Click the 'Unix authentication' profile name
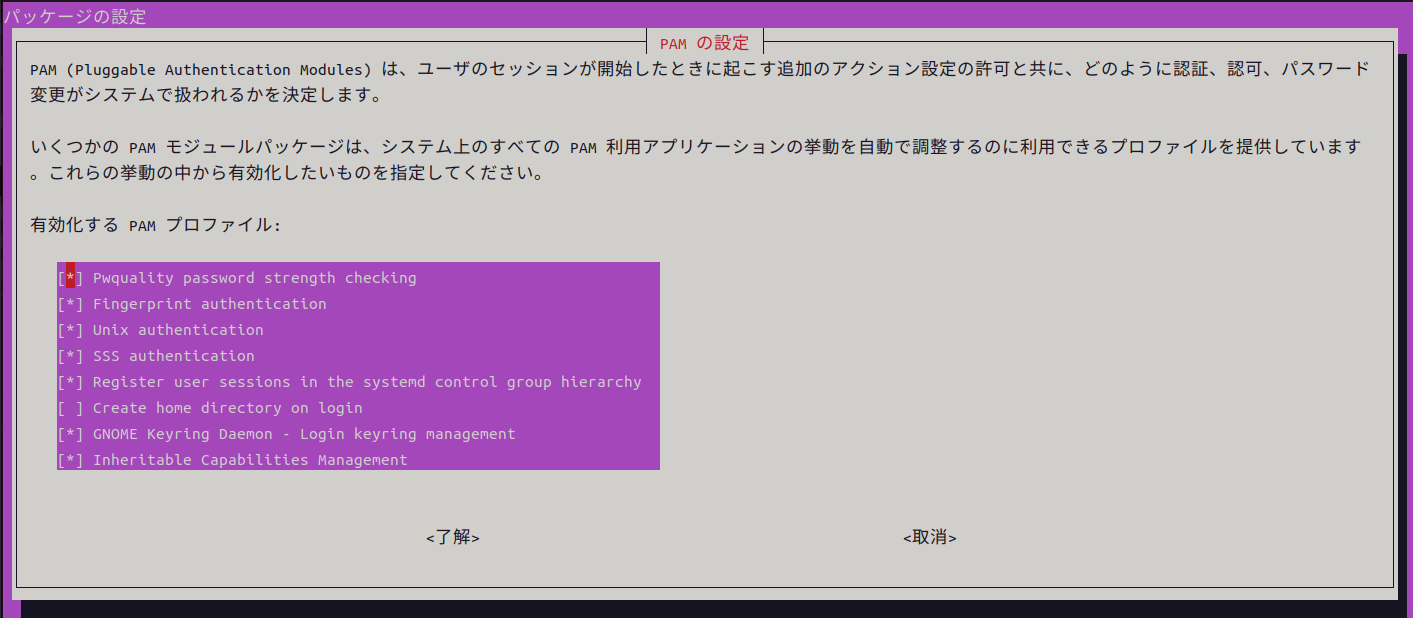The image size is (1413, 618). pyautogui.click(x=178, y=330)
